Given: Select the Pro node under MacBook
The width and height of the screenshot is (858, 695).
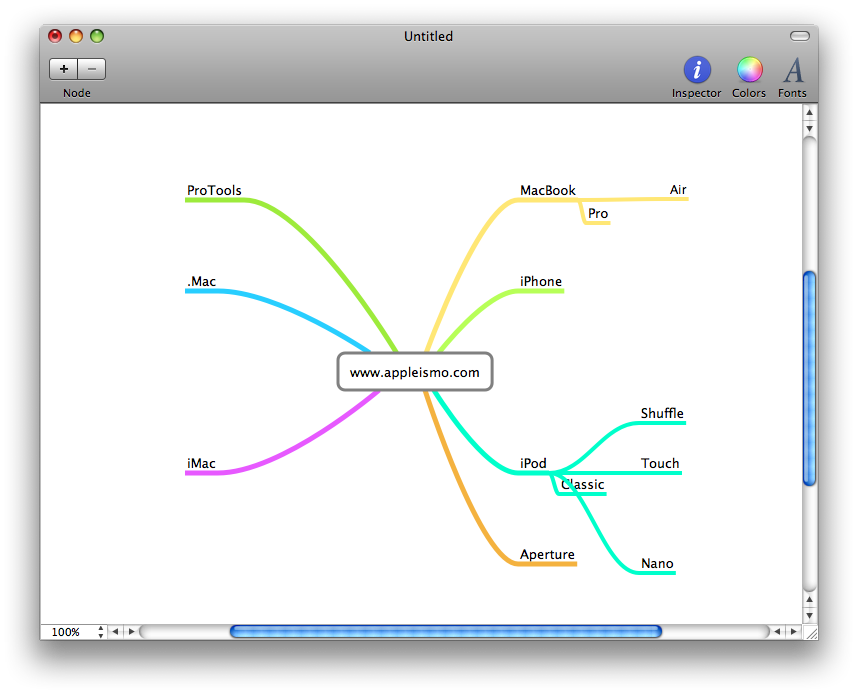Looking at the screenshot, I should [x=598, y=213].
